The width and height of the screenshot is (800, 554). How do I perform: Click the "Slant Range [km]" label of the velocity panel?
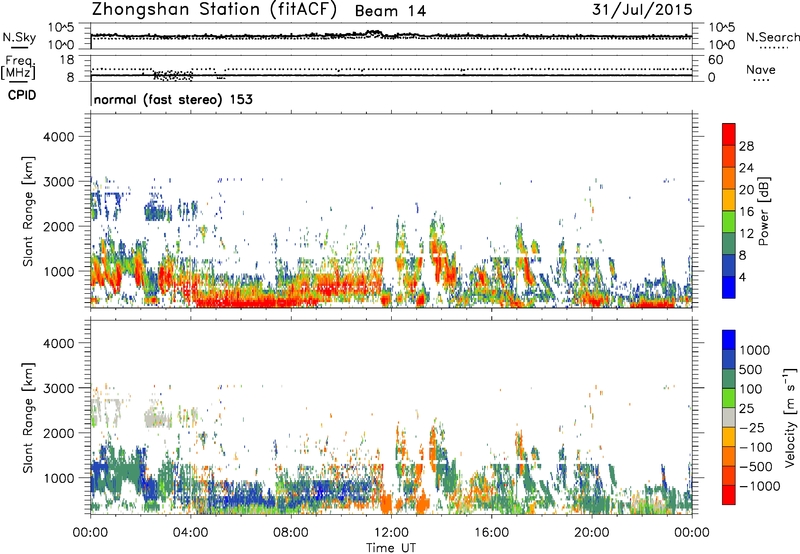[28, 418]
